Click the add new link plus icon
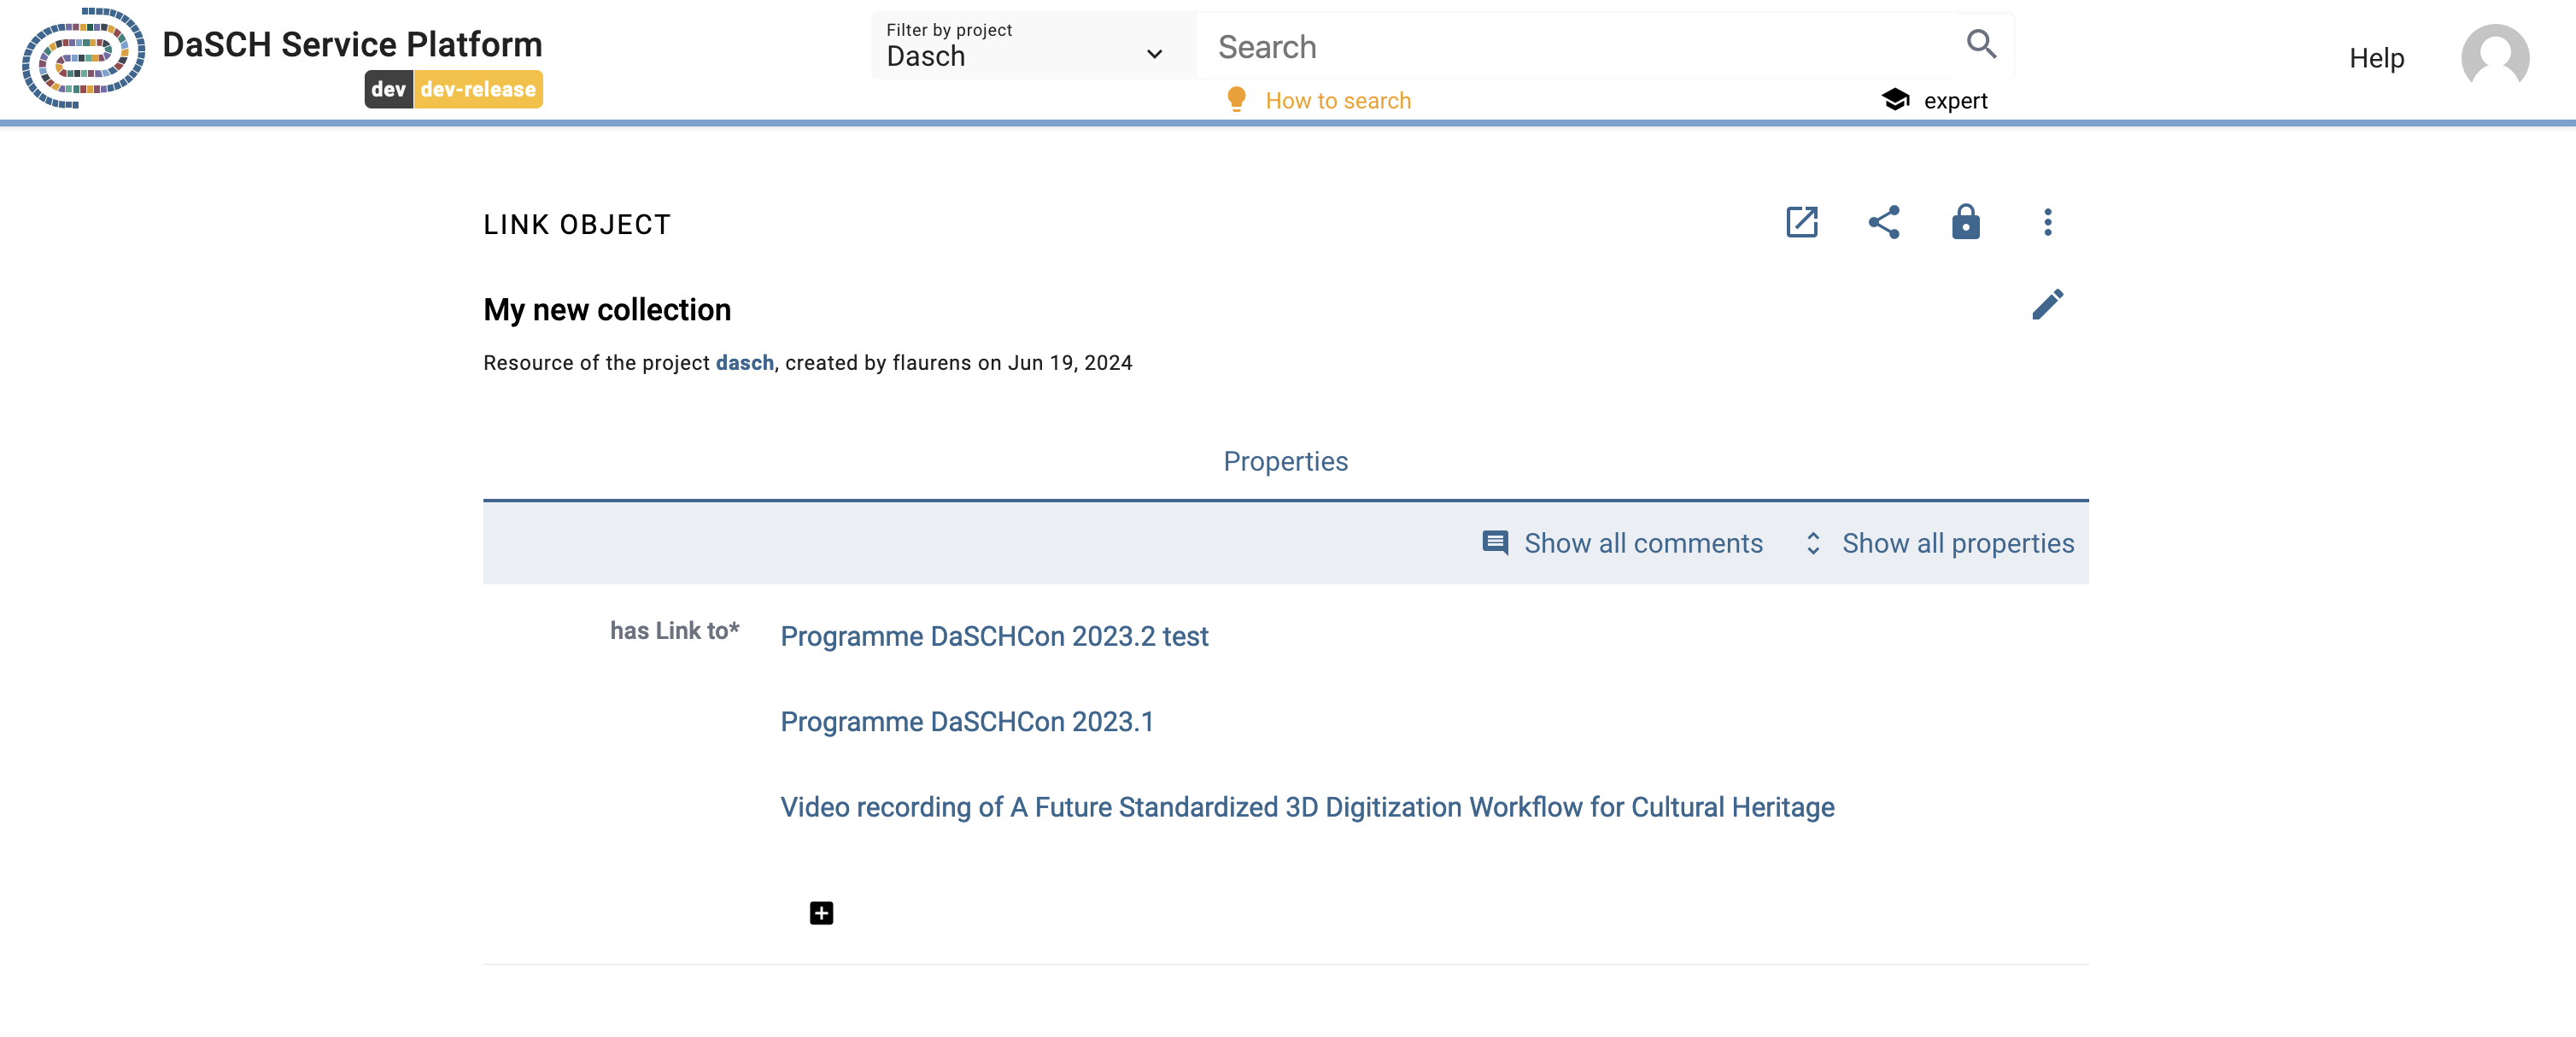 pos(822,912)
